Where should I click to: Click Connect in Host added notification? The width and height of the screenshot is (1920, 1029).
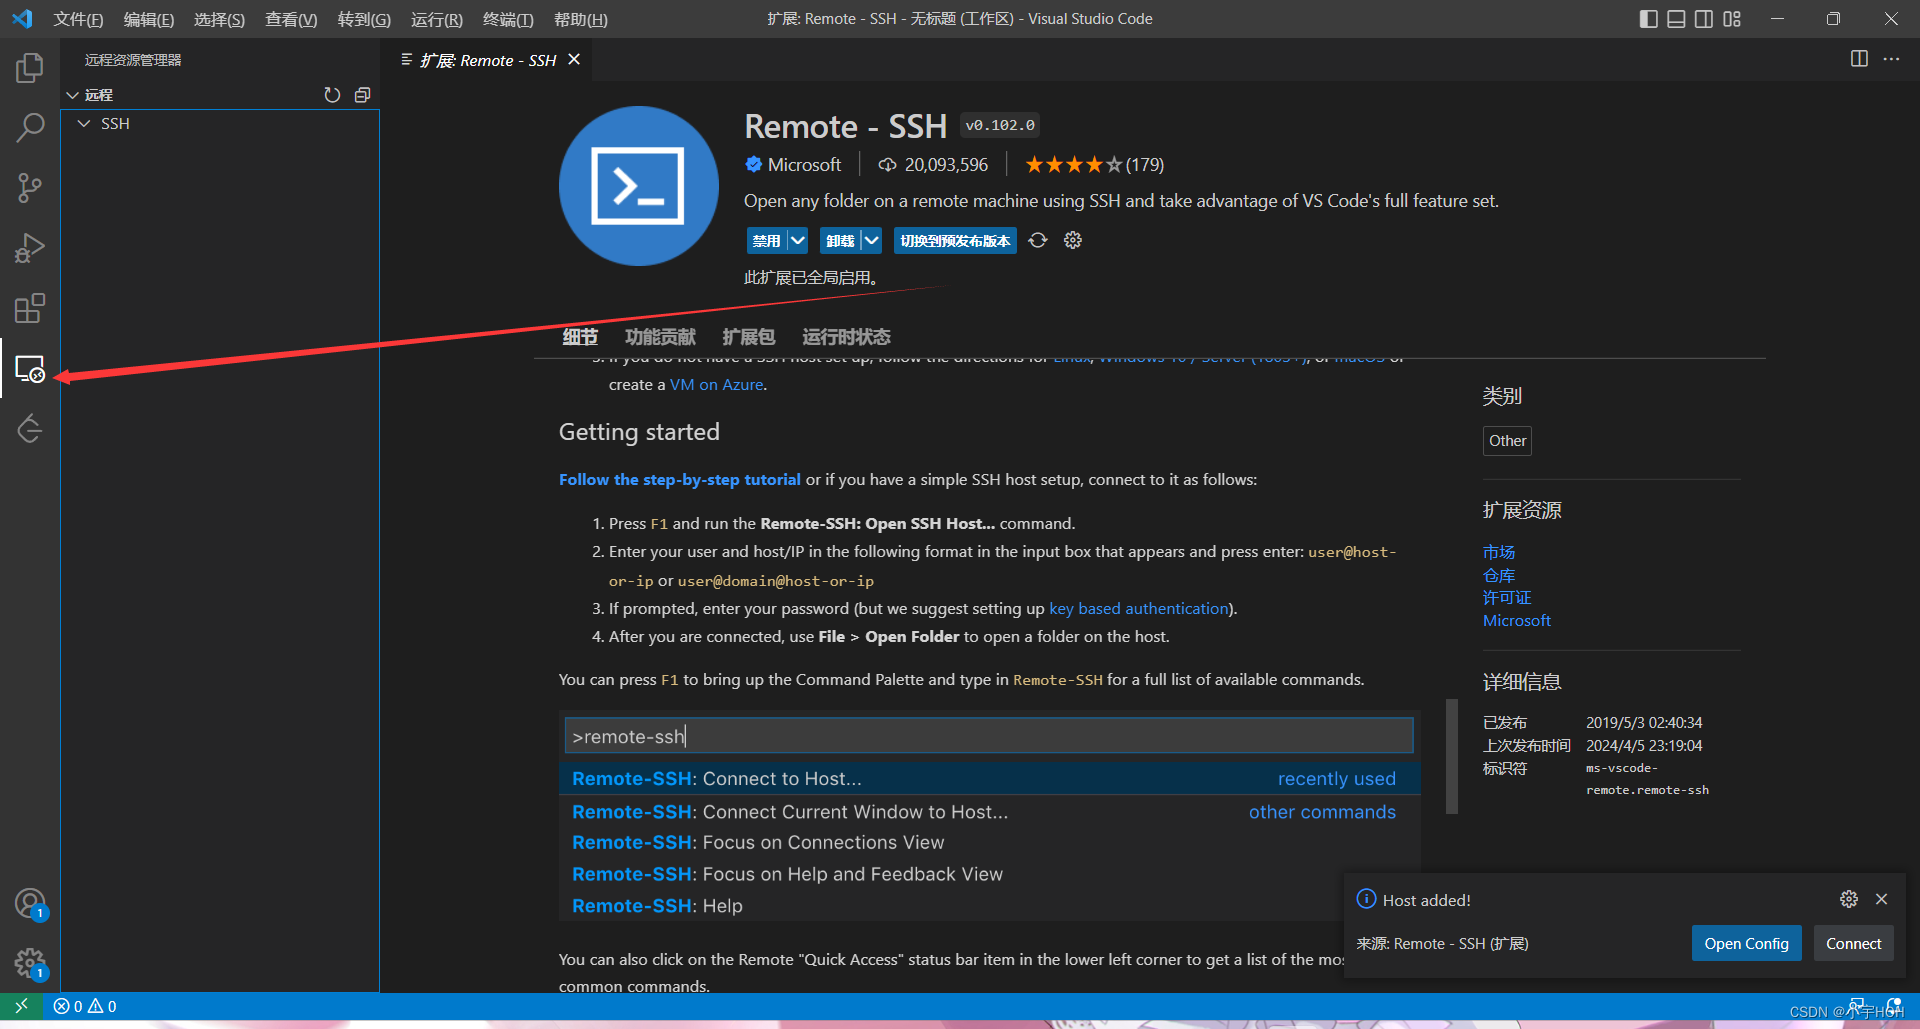coord(1853,943)
